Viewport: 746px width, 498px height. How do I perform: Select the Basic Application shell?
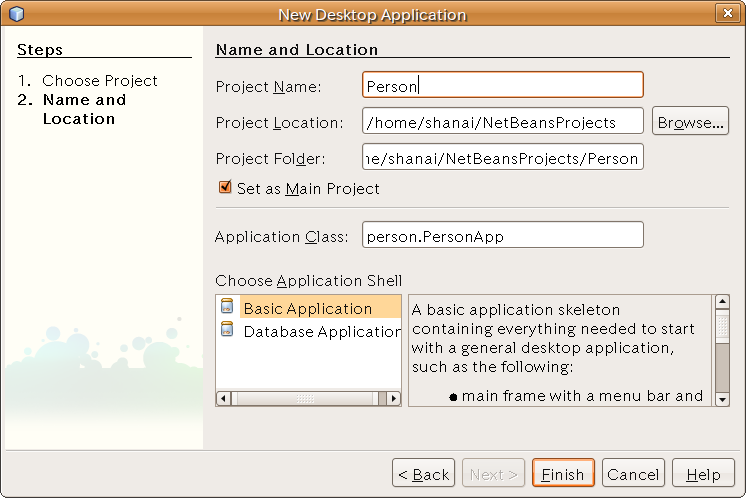(307, 308)
